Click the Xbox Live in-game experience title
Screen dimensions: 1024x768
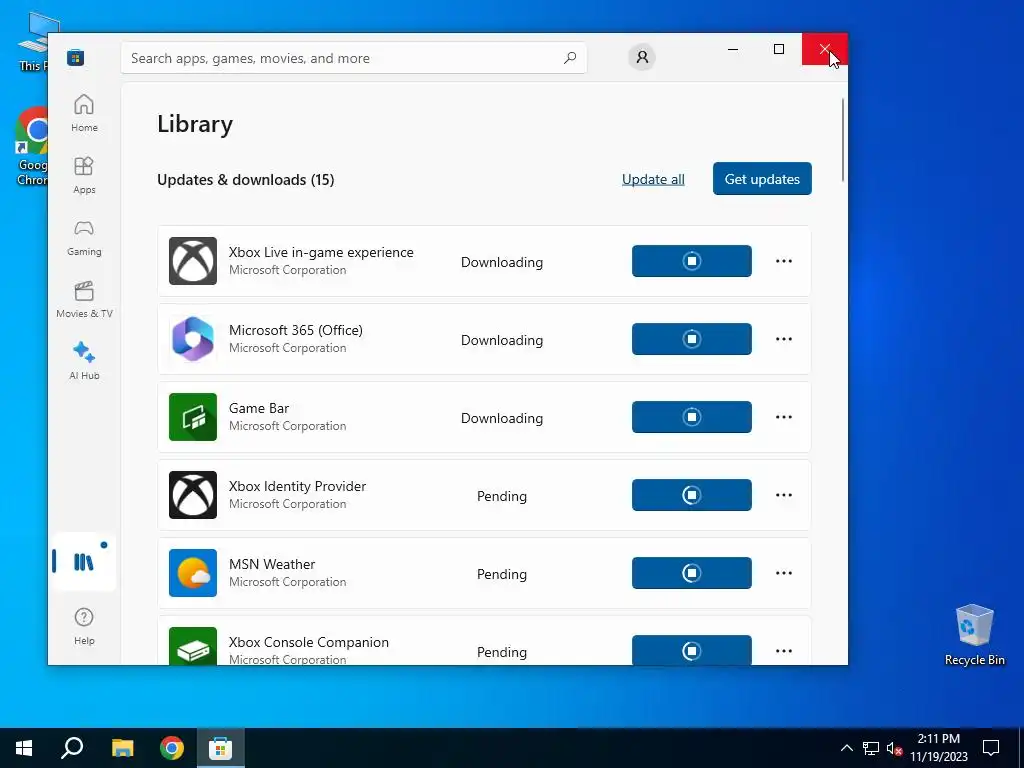pos(321,252)
